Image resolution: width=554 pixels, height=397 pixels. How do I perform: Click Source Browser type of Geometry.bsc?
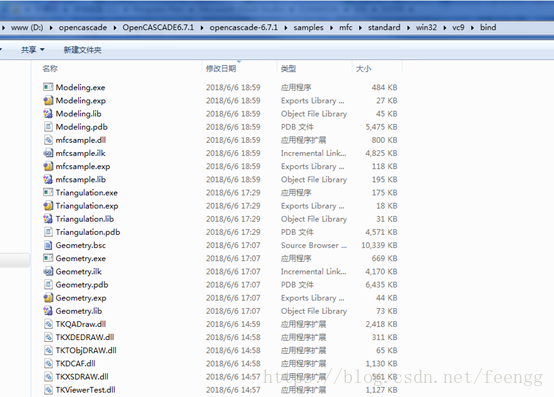point(314,245)
